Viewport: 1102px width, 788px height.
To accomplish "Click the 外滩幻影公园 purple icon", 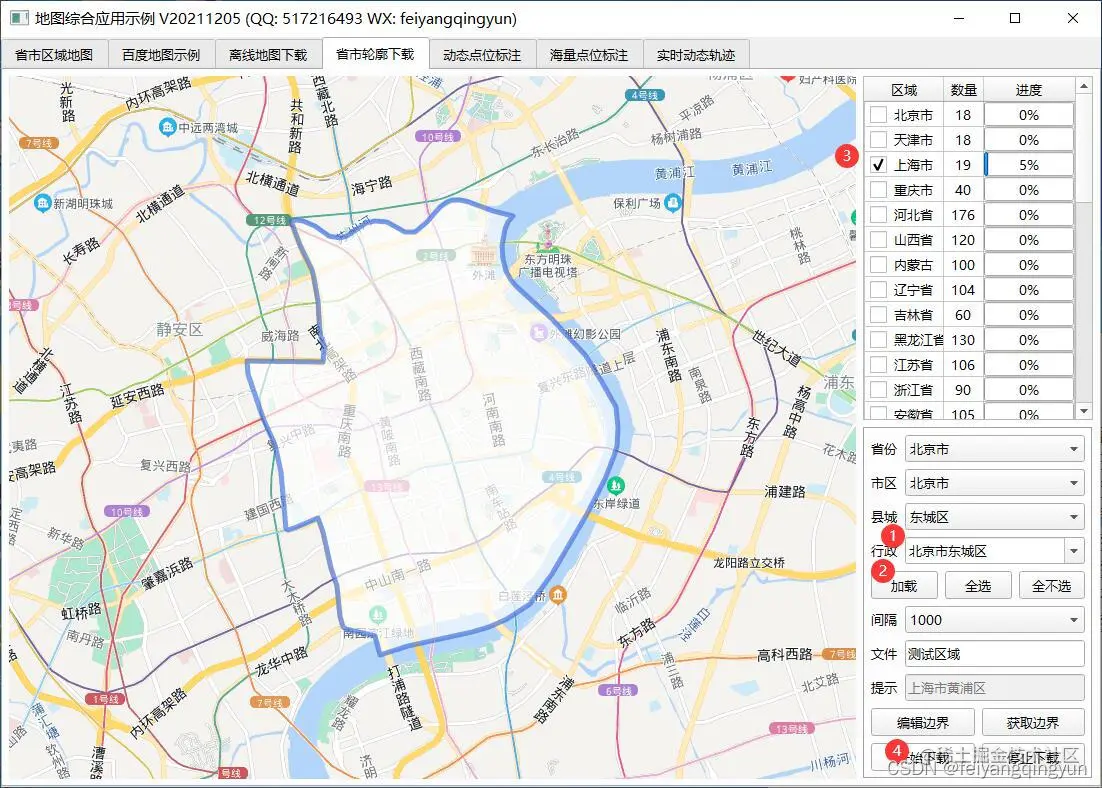I will (539, 332).
